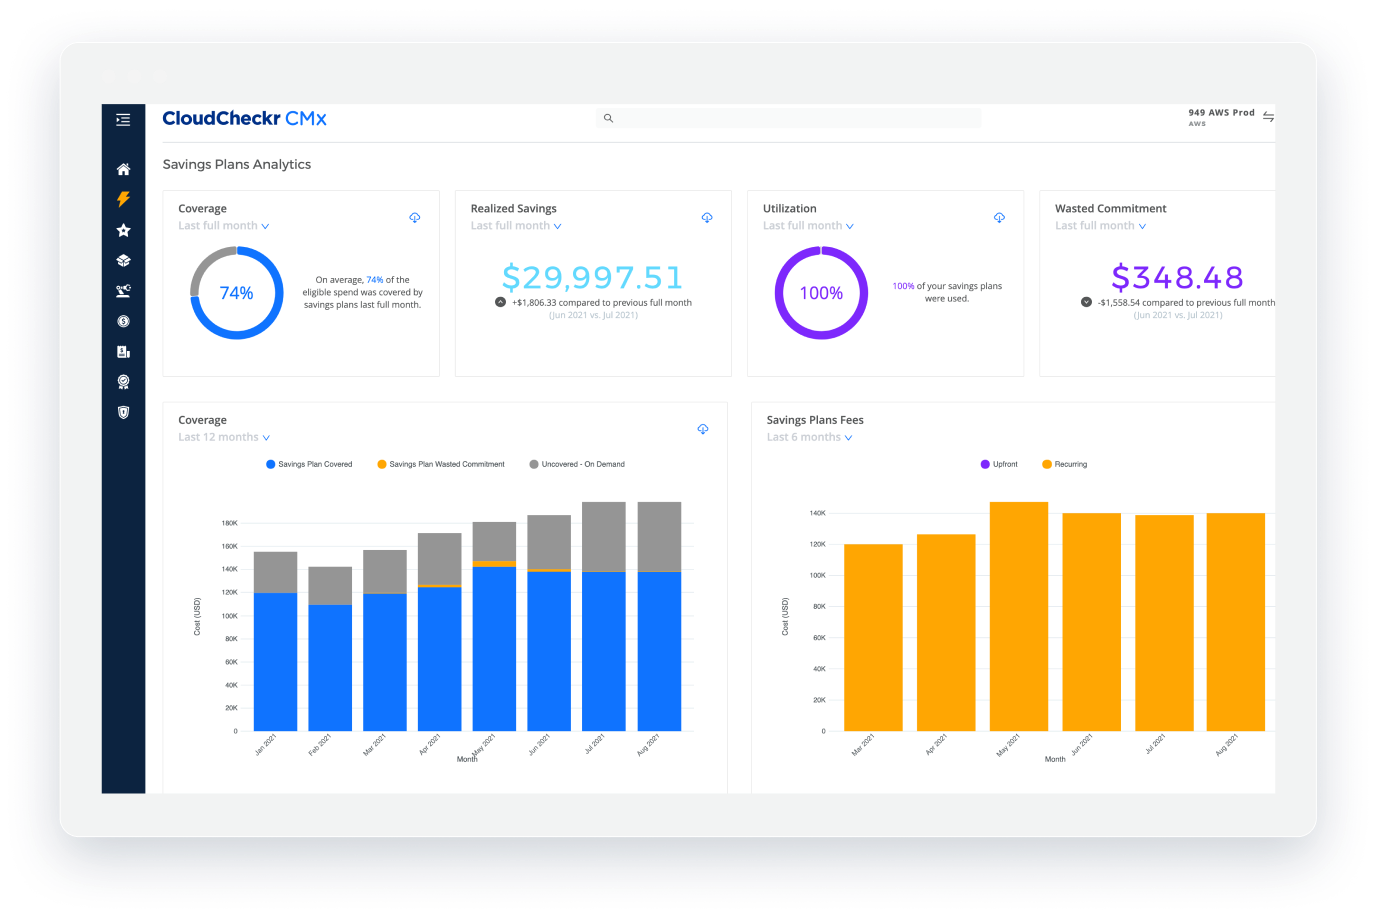Click the May 2021 orange wasted commitment segment
The image size is (1377, 915).
(494, 564)
